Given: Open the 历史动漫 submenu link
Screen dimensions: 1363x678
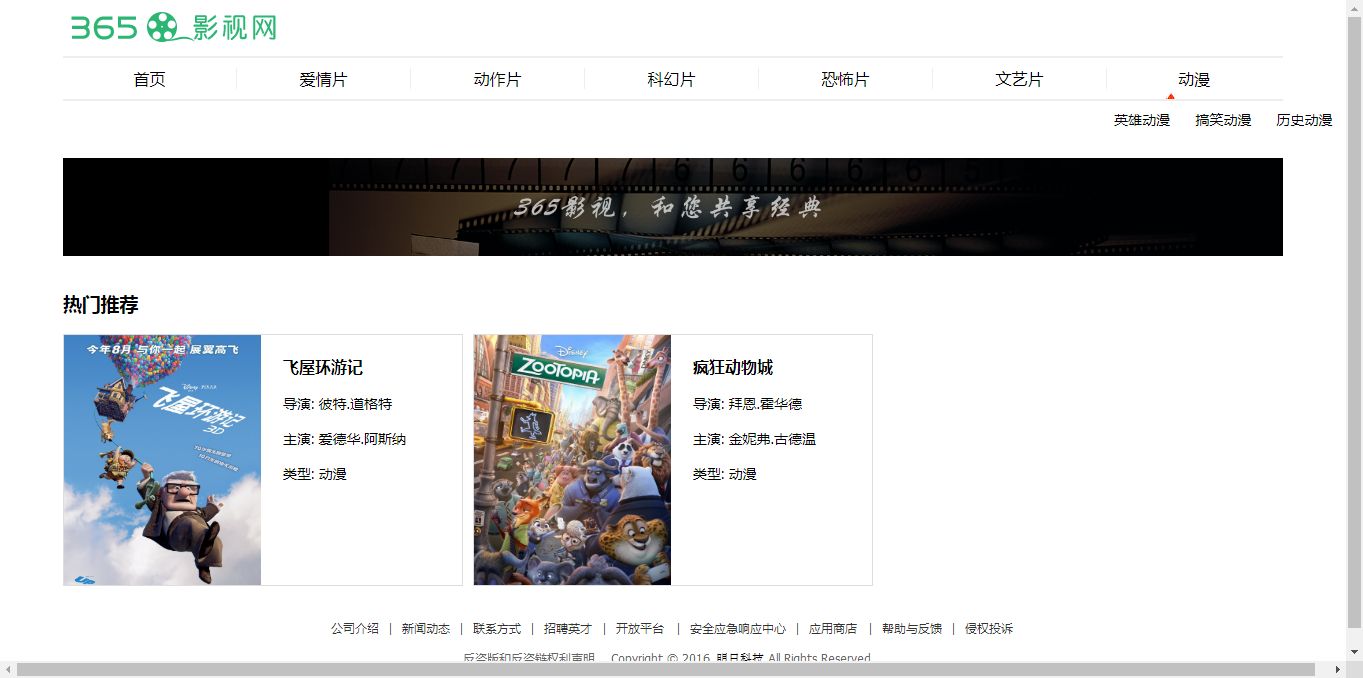Looking at the screenshot, I should (x=1304, y=120).
